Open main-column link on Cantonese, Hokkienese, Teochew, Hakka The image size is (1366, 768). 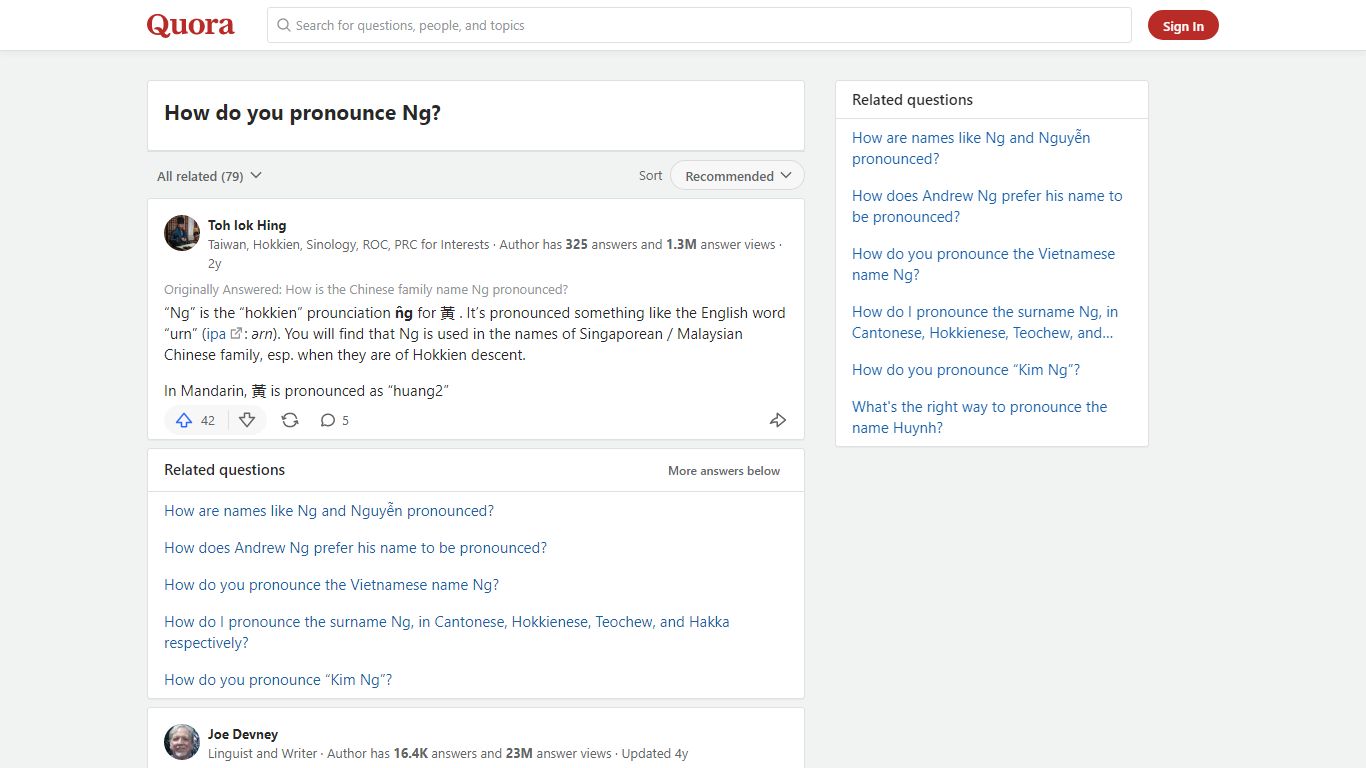pos(447,632)
